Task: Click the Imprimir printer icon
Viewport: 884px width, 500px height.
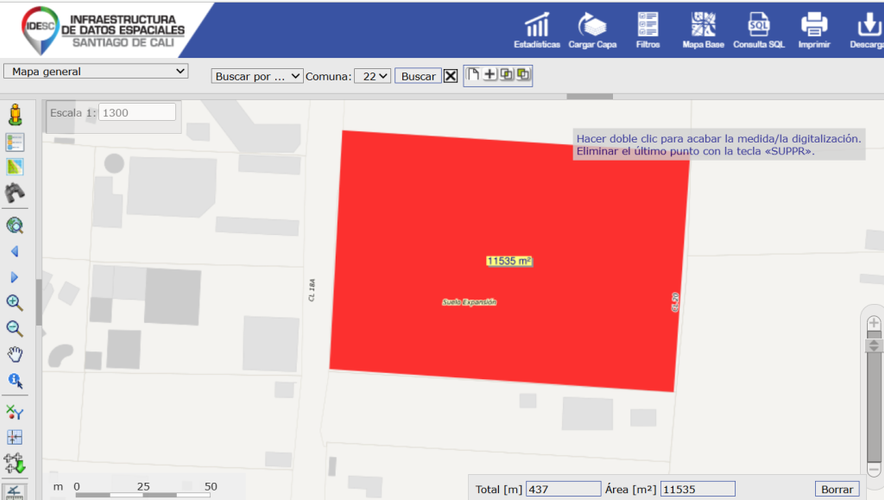Action: pyautogui.click(x=814, y=25)
